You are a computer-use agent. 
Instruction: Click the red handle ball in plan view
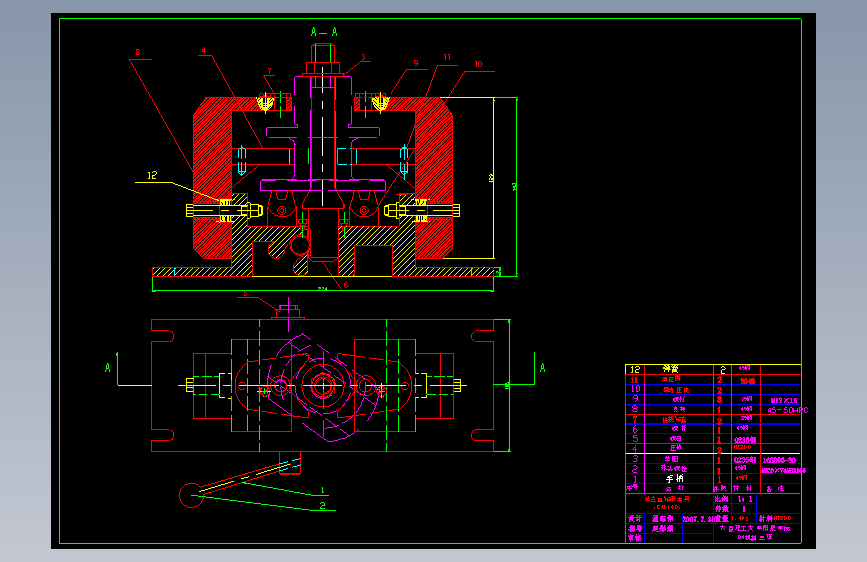[x=191, y=495]
